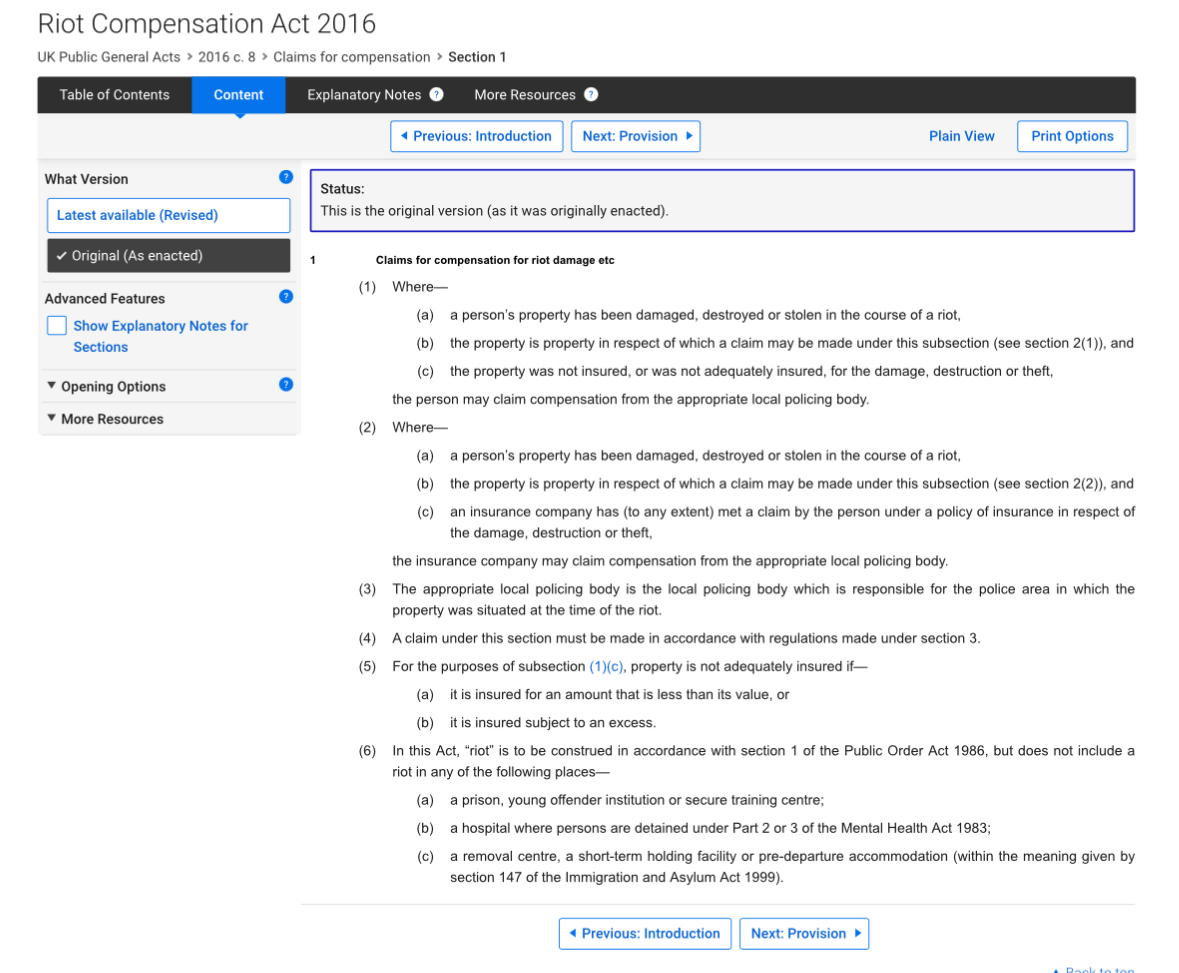Click UK Public General Acts breadcrumb
Image resolution: width=1179 pixels, height=973 pixels.
click(x=110, y=57)
